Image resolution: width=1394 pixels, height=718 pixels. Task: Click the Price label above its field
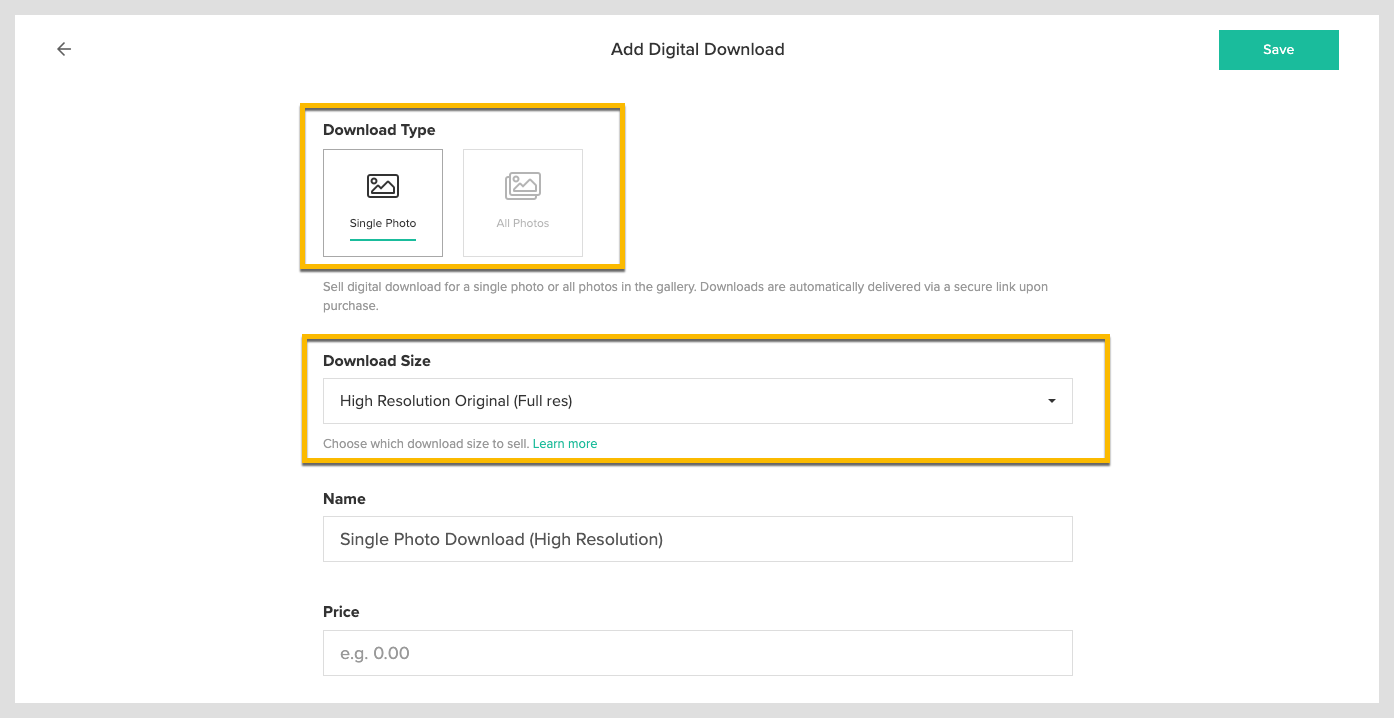click(x=341, y=611)
